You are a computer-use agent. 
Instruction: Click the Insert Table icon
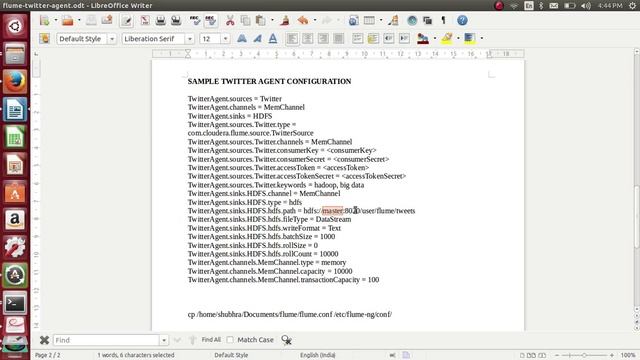click(369, 20)
